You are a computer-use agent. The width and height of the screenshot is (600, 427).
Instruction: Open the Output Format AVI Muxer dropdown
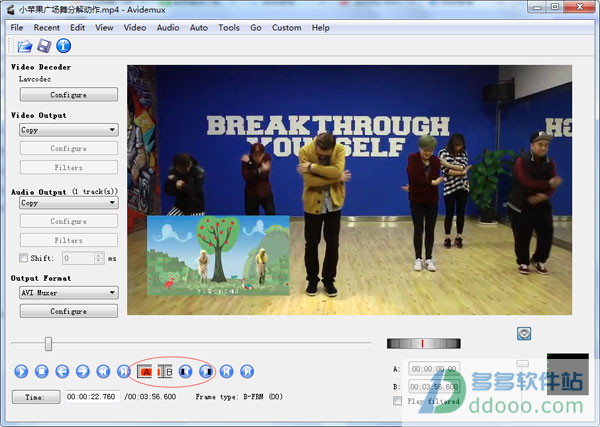(69, 293)
